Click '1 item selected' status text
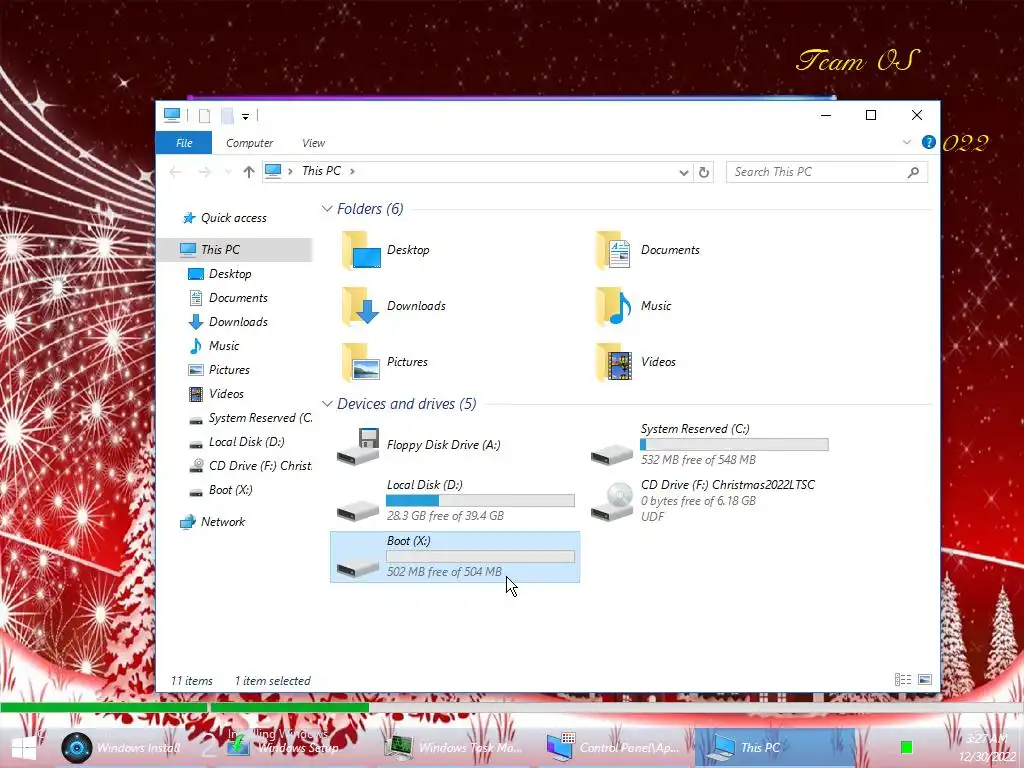This screenshot has height=768, width=1024. coord(272,680)
